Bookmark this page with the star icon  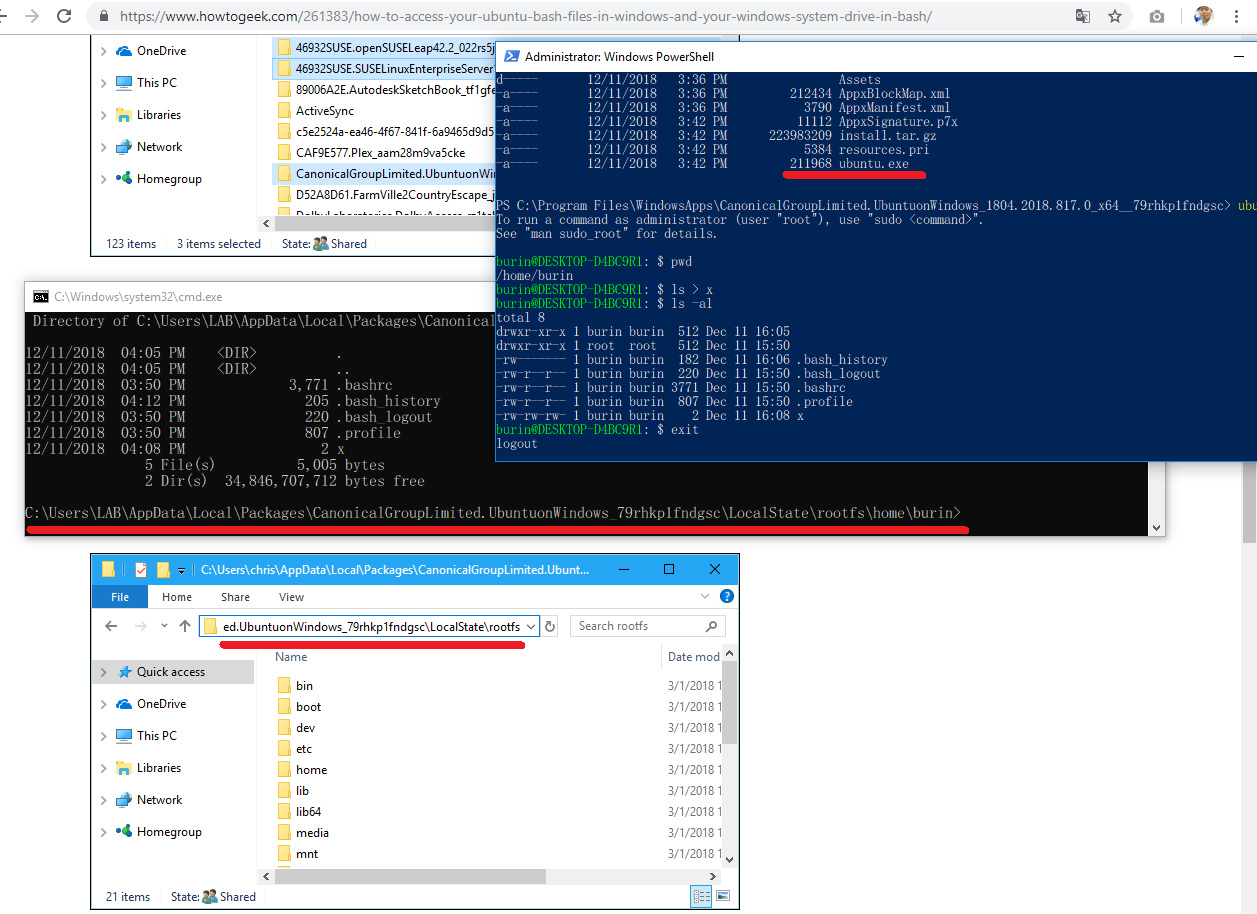1115,17
